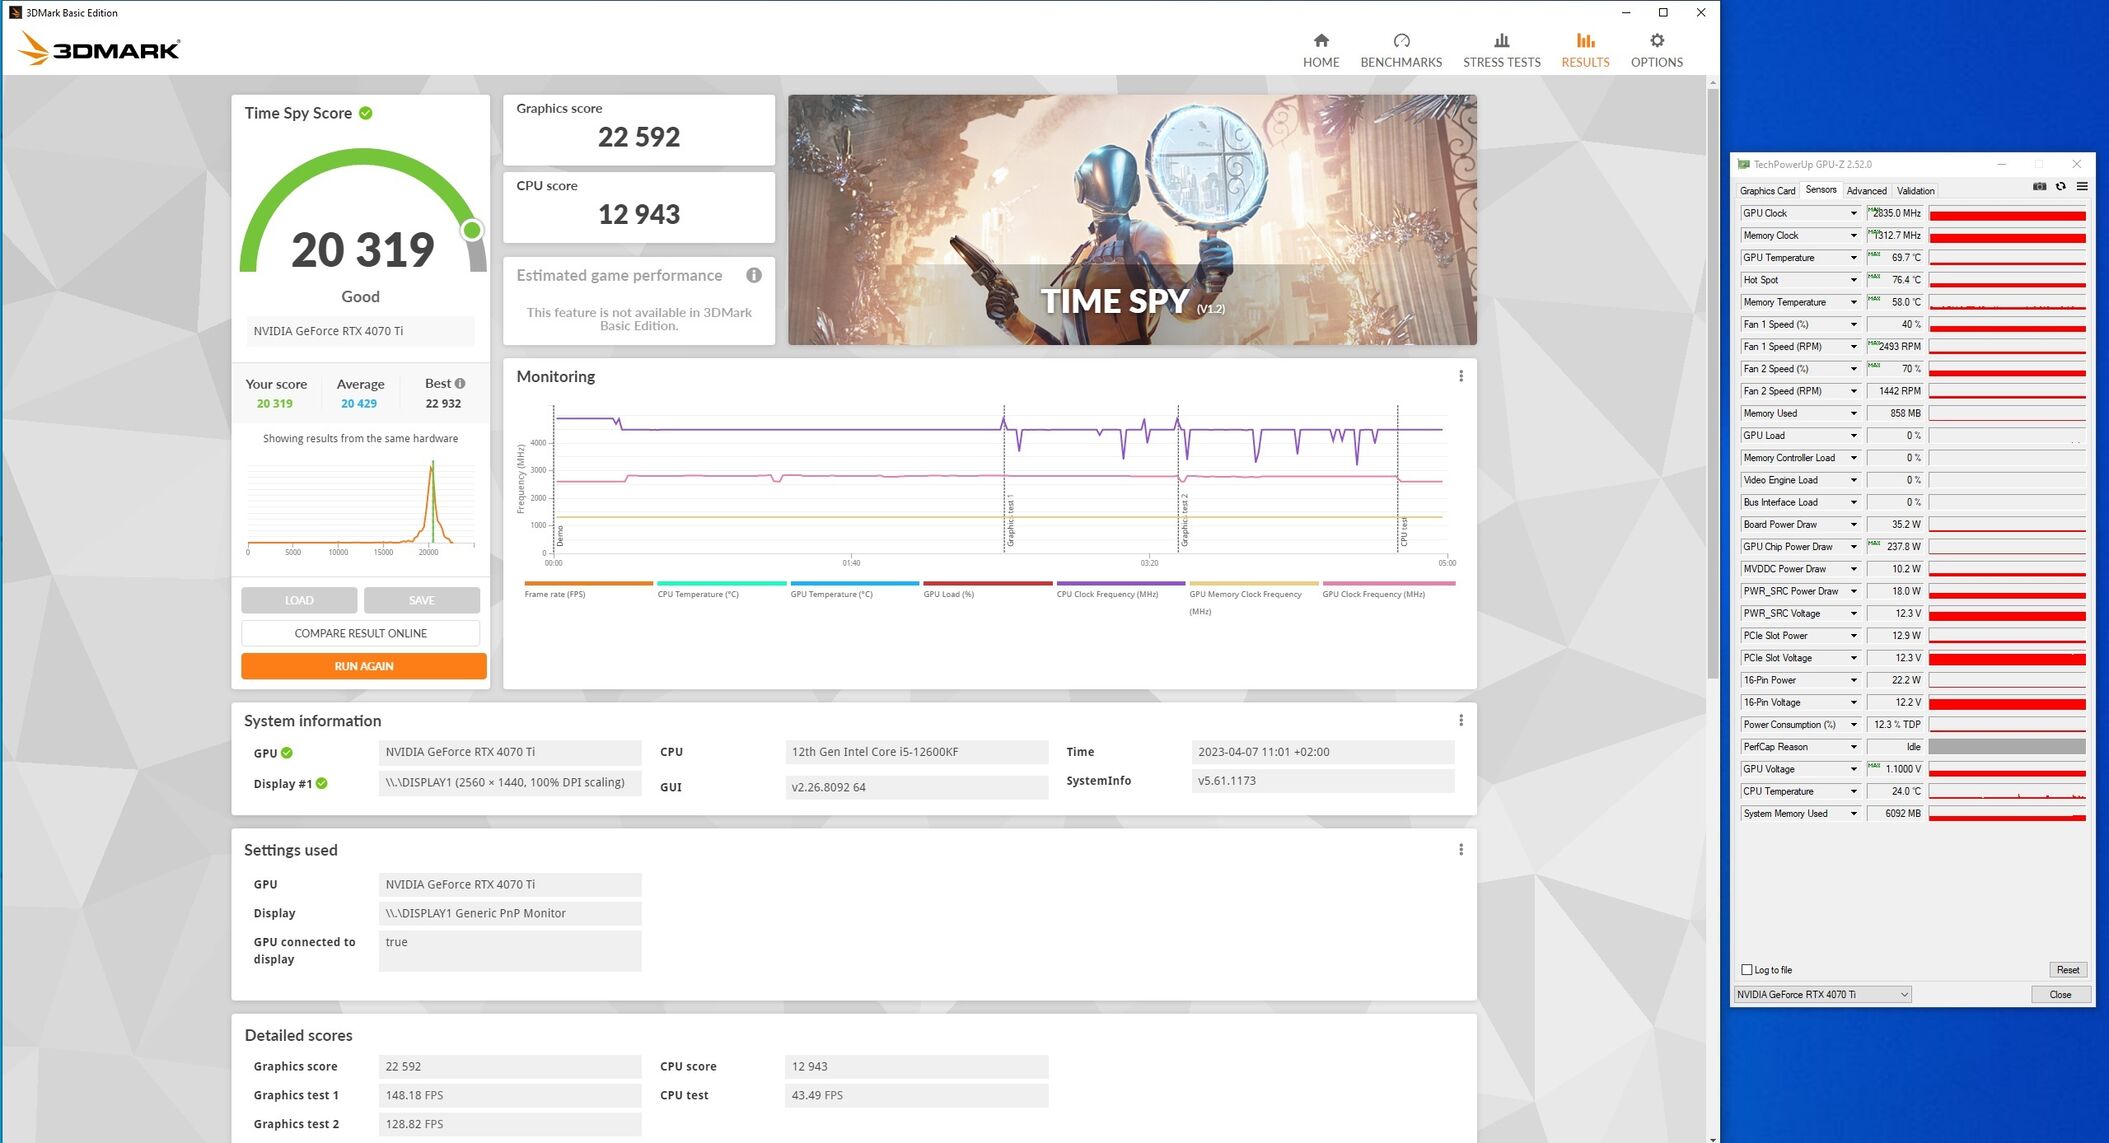Click the 12th Gen Intel Core i5-12600KF field

[916, 752]
